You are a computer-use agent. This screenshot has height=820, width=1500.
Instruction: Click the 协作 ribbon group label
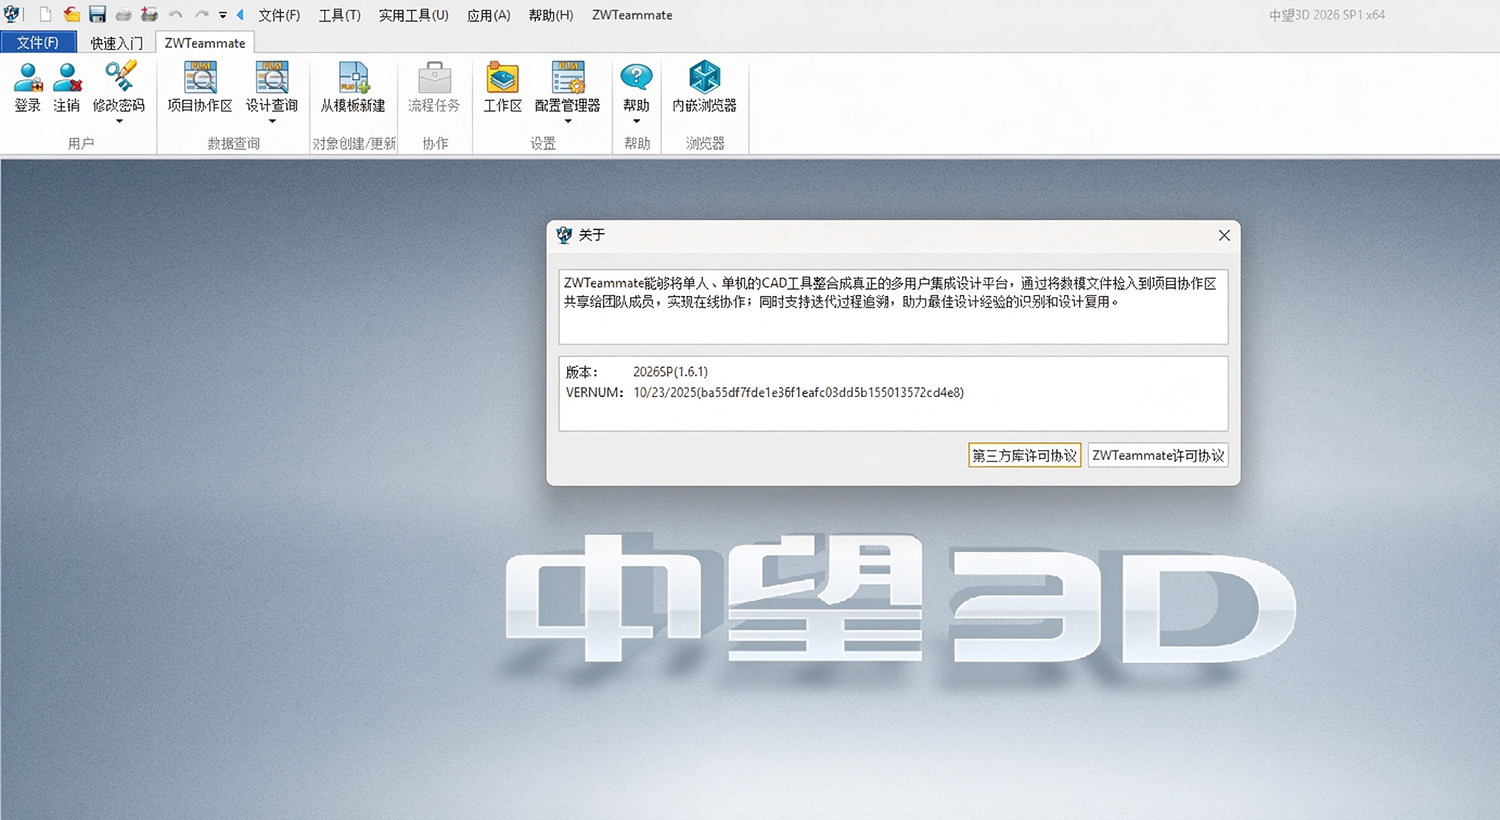(x=435, y=144)
